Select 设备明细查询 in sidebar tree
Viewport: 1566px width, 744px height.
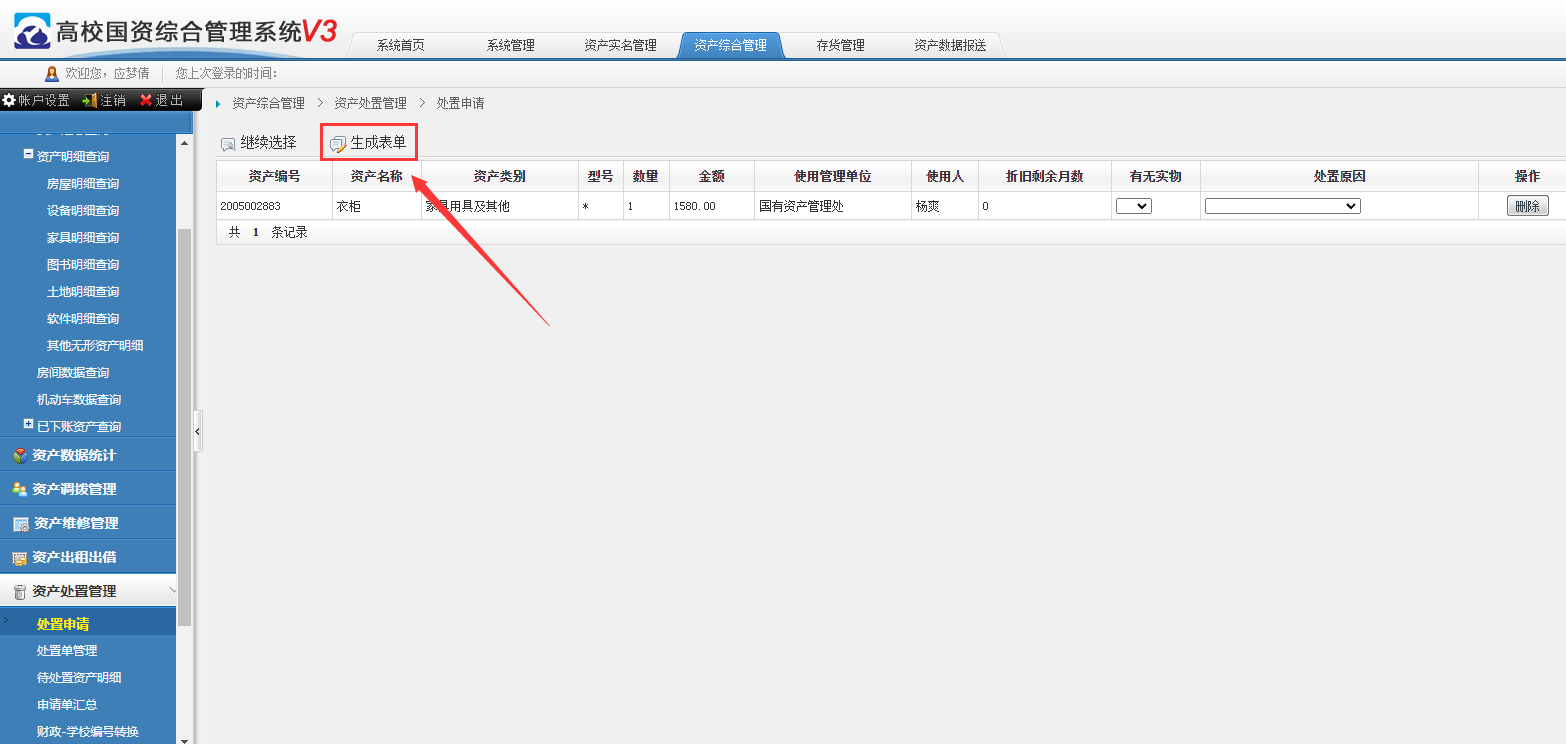83,211
